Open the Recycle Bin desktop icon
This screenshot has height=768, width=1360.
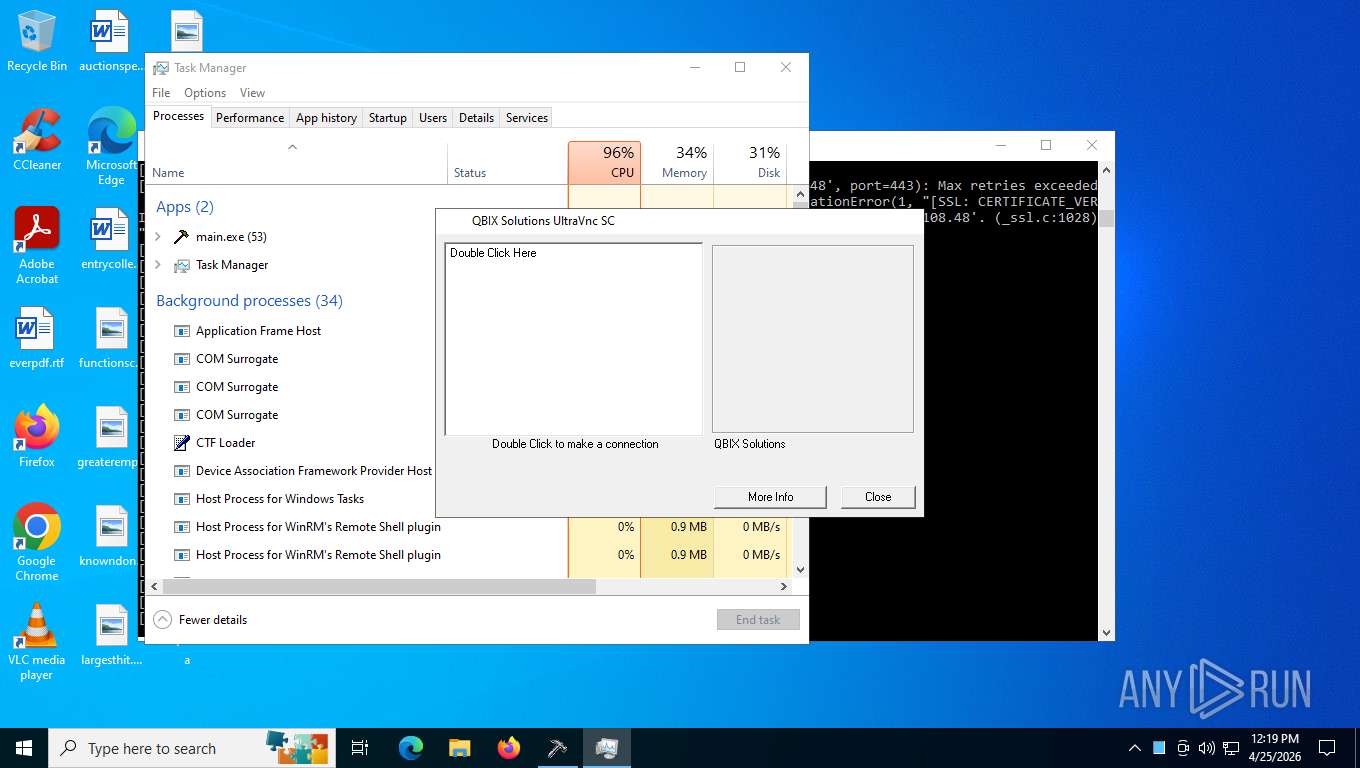(x=37, y=42)
